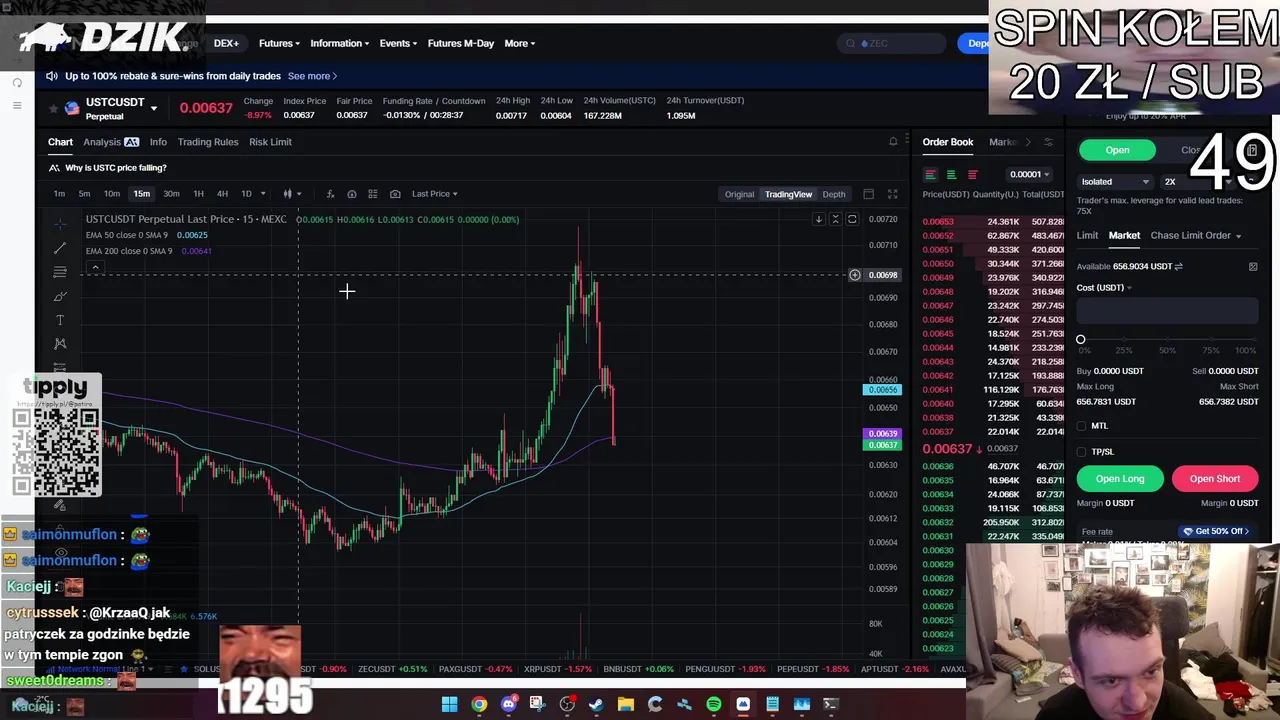Screen dimensions: 1280x720
Task: Expand the Information menu
Action: [x=339, y=43]
